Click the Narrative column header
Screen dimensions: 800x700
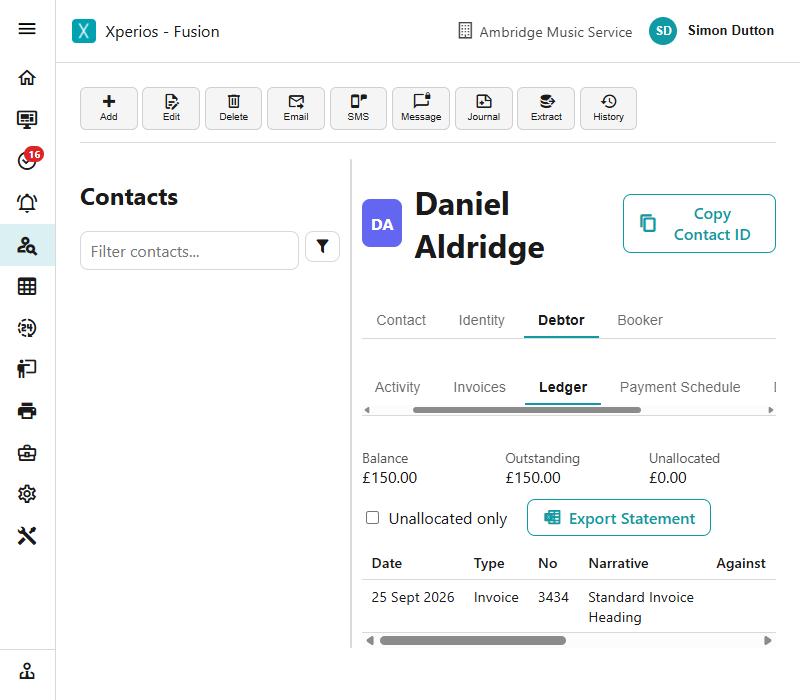point(618,563)
